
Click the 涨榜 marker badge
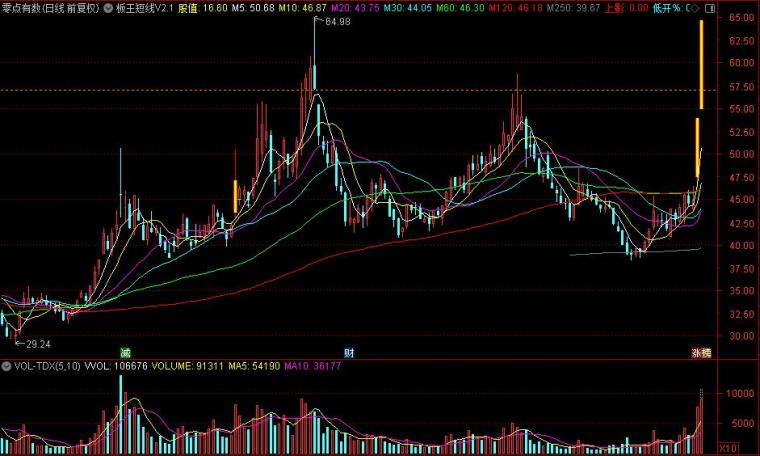click(x=701, y=353)
